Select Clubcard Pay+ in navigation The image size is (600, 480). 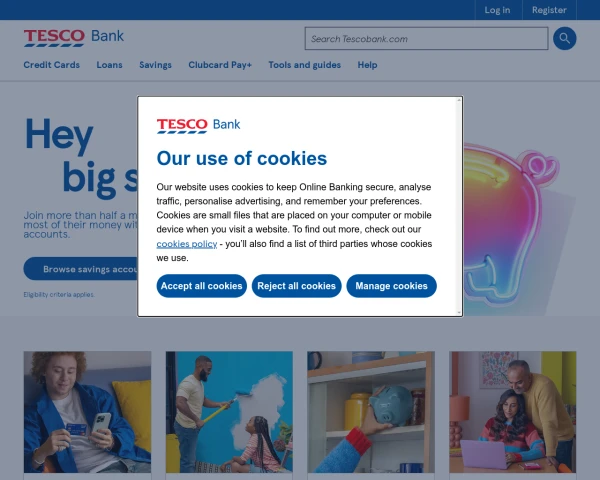(220, 65)
